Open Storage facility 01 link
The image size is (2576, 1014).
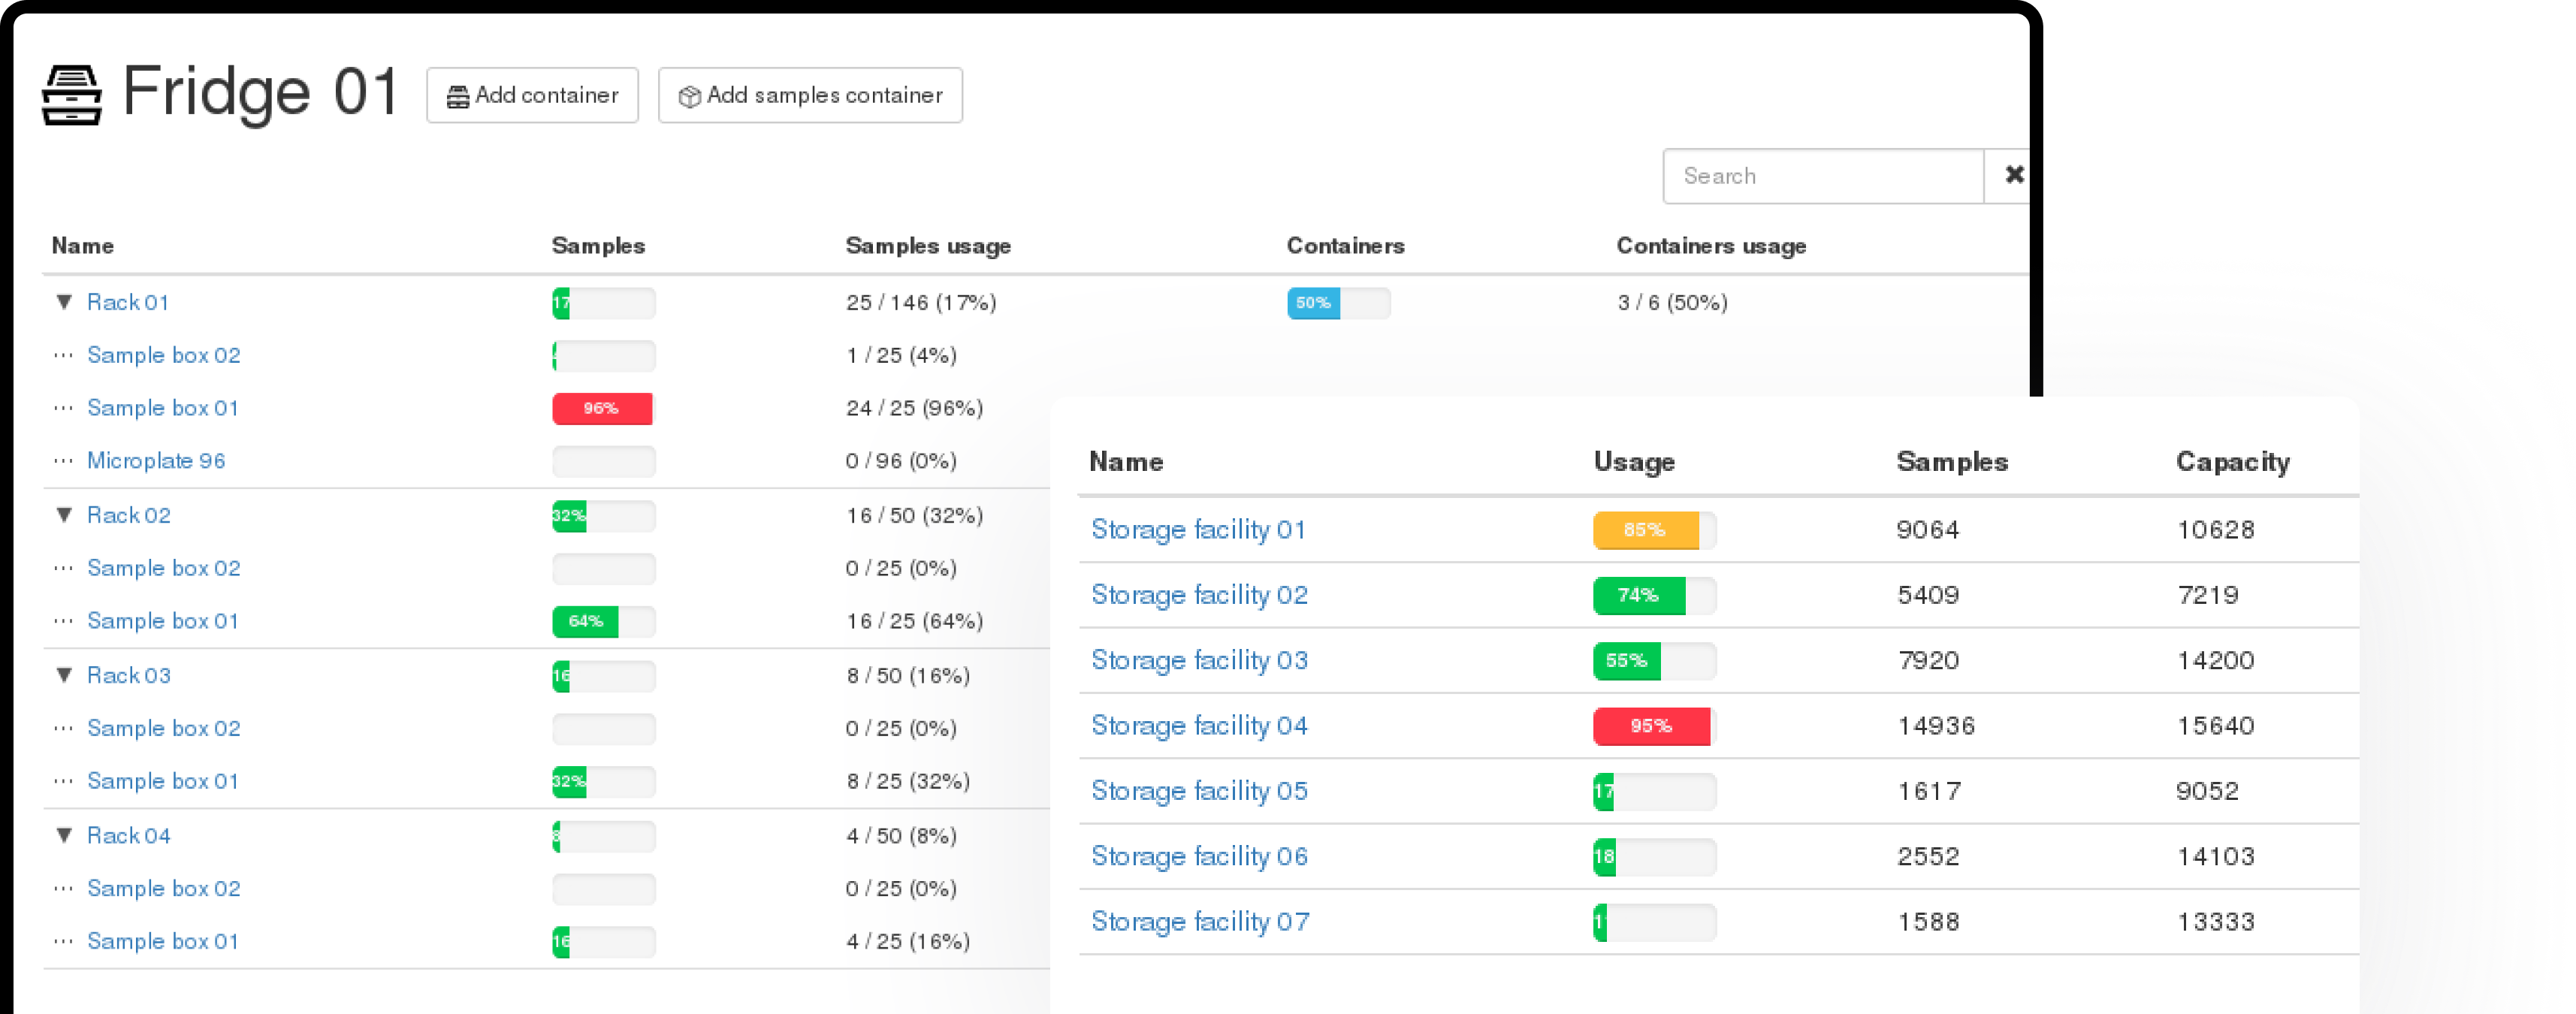1198,529
